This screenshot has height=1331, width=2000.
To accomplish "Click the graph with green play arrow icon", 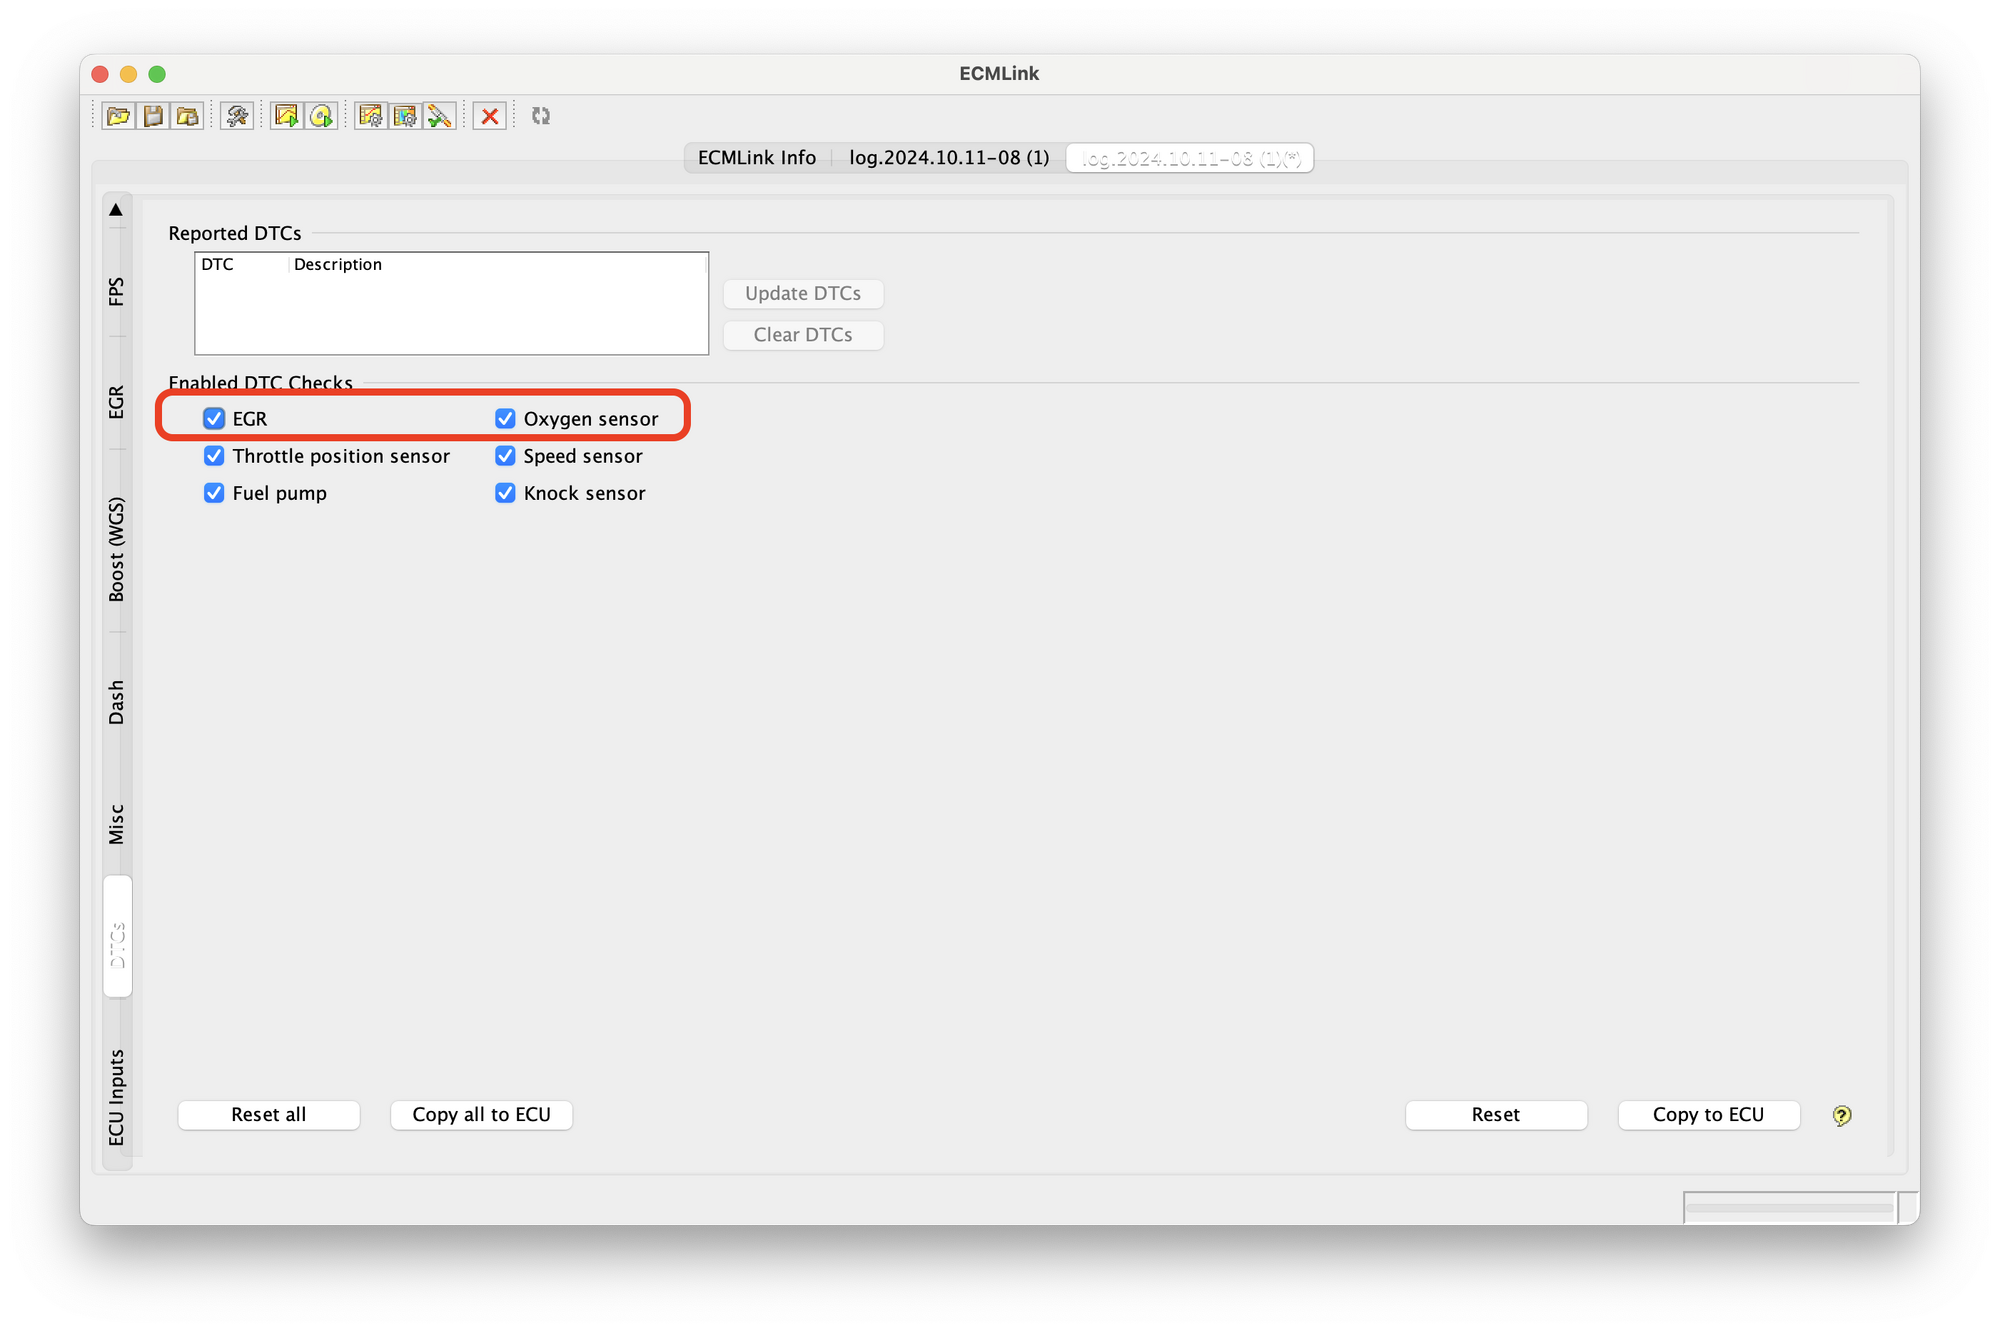I will point(287,116).
